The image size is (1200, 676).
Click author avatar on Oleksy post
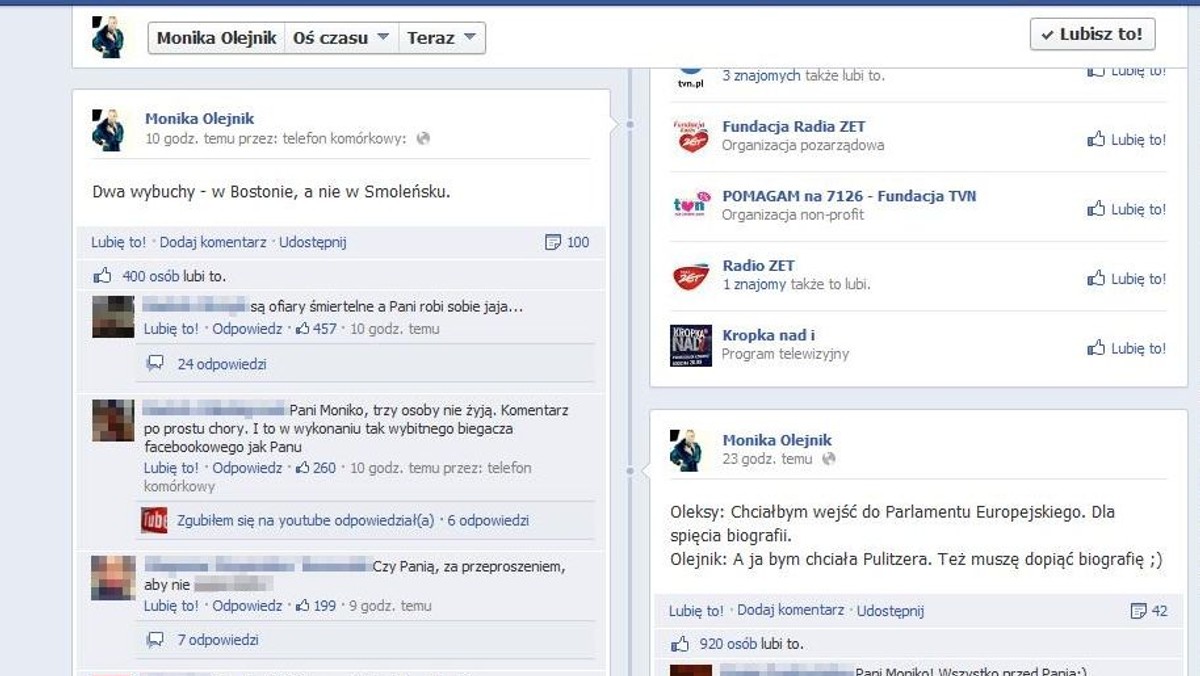click(x=686, y=450)
